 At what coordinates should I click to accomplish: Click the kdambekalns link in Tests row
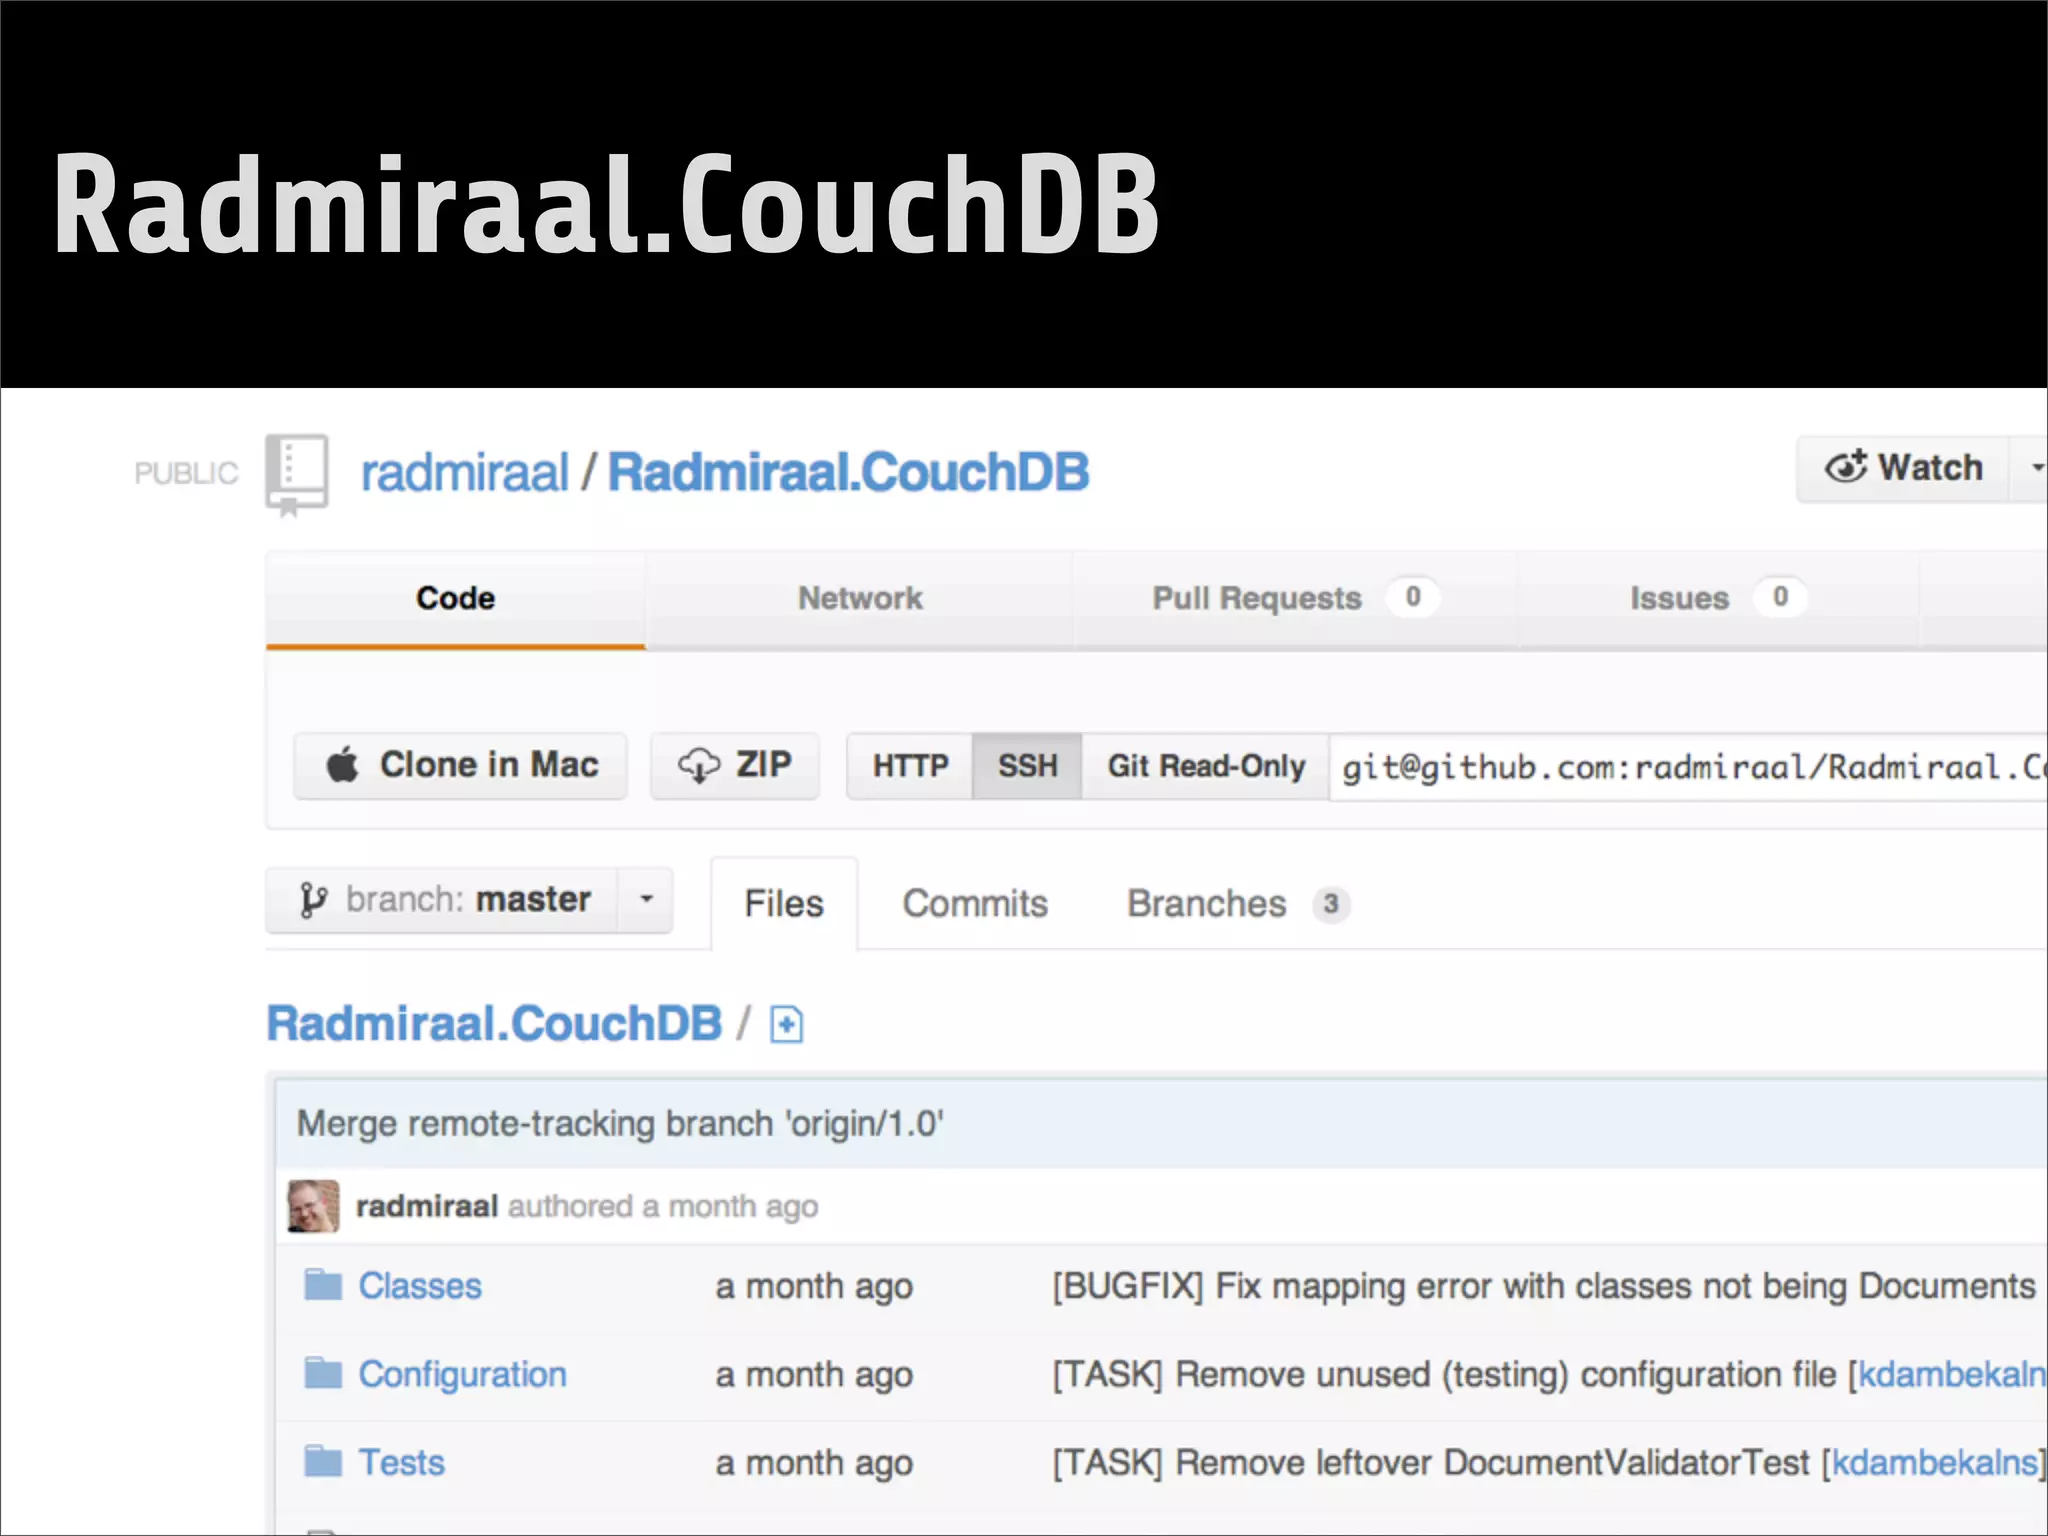pyautogui.click(x=1935, y=1463)
